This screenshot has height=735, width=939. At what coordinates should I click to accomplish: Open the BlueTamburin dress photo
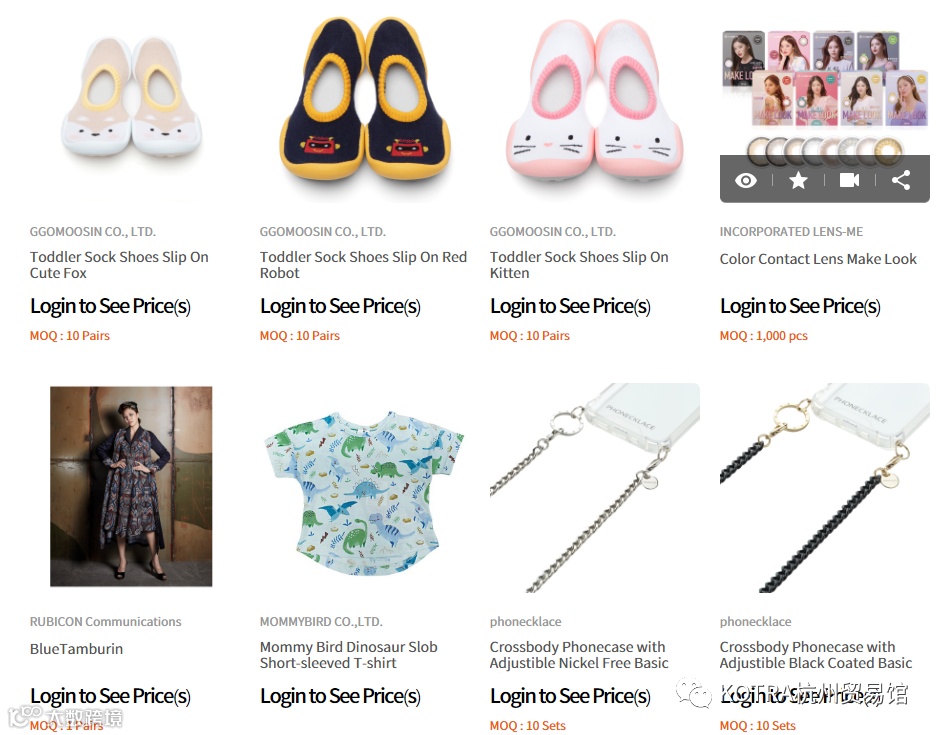[x=131, y=486]
